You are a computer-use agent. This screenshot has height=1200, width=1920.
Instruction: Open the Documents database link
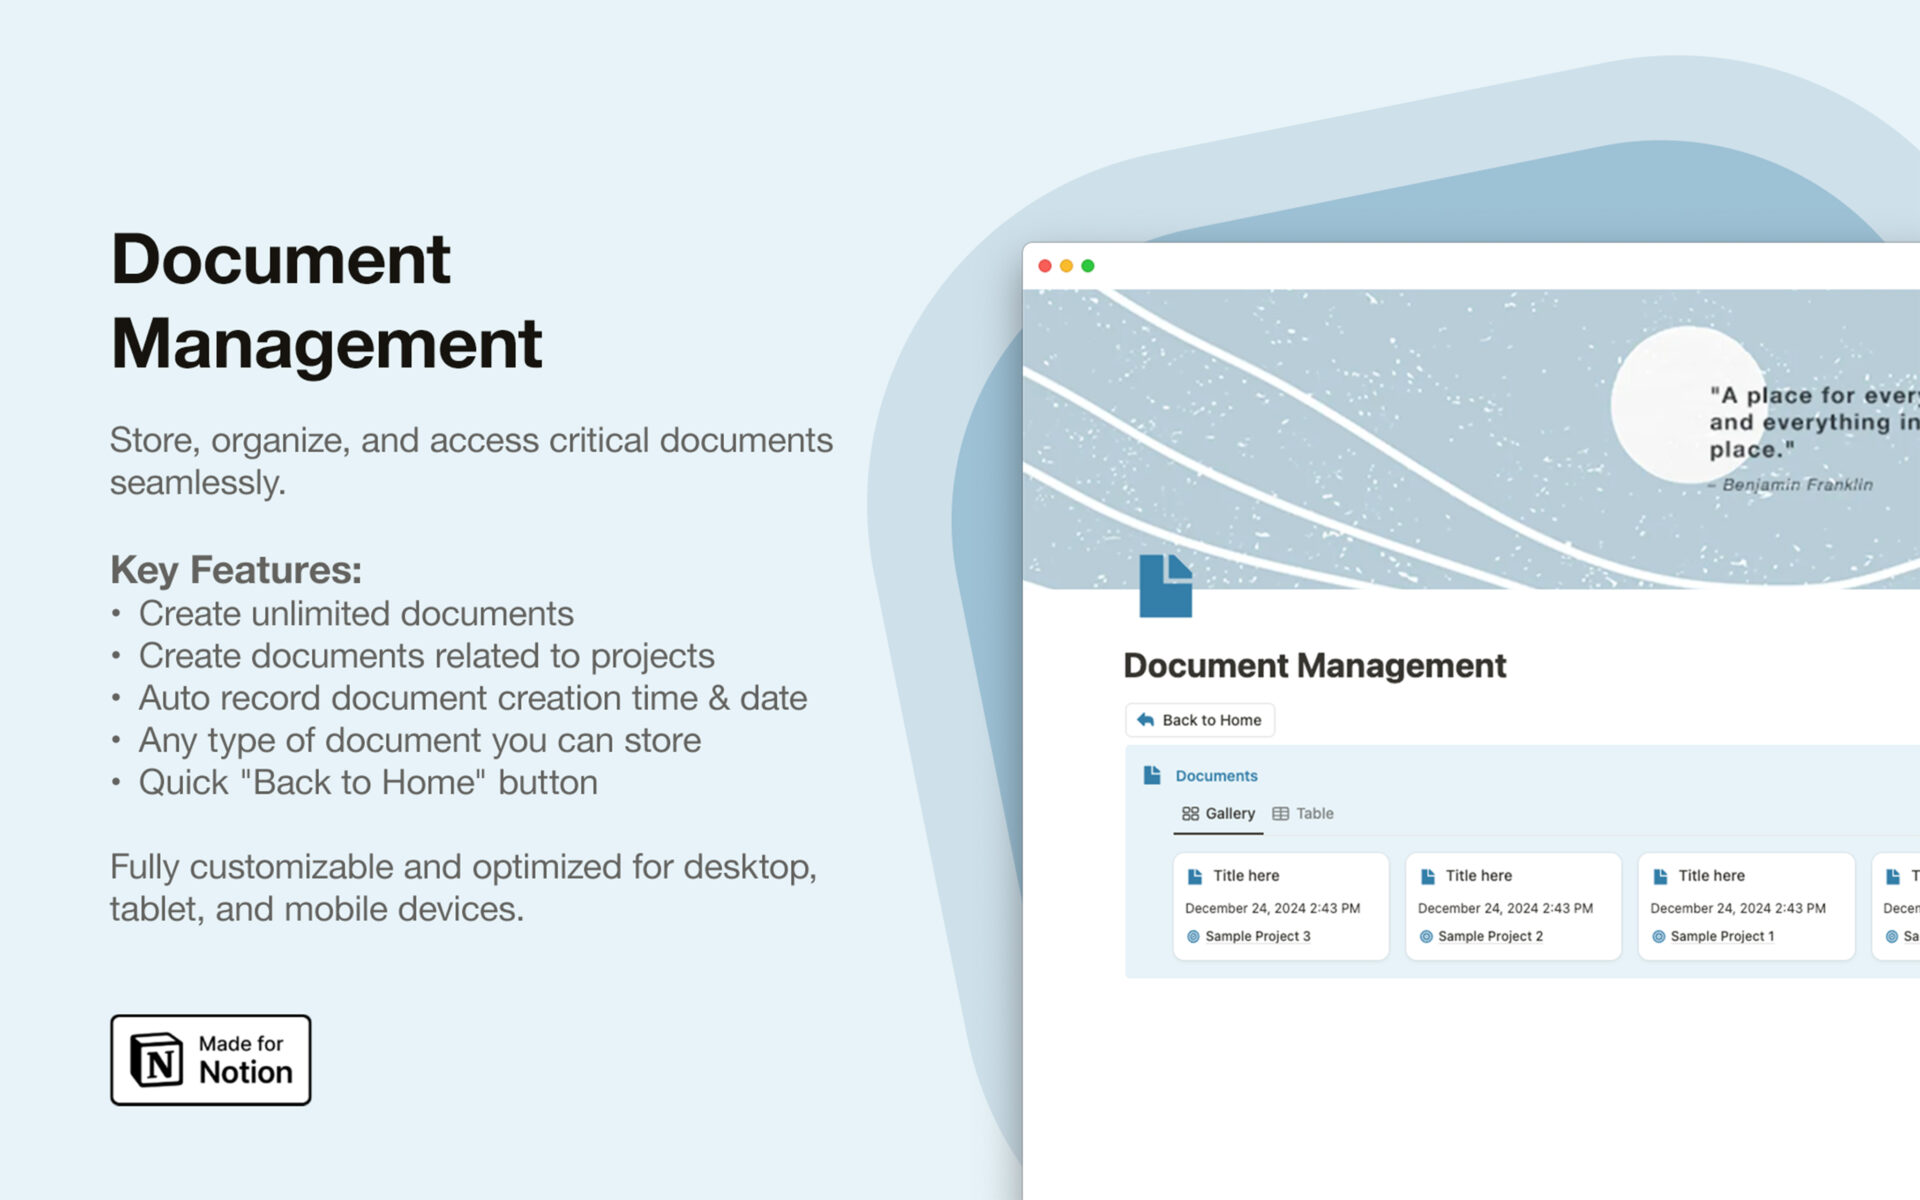tap(1216, 776)
